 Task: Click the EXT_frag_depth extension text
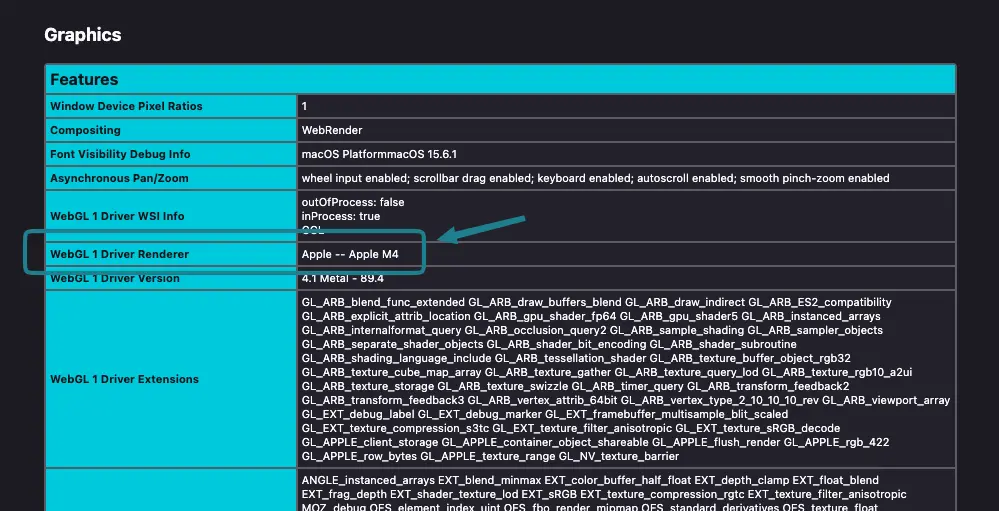[345, 494]
